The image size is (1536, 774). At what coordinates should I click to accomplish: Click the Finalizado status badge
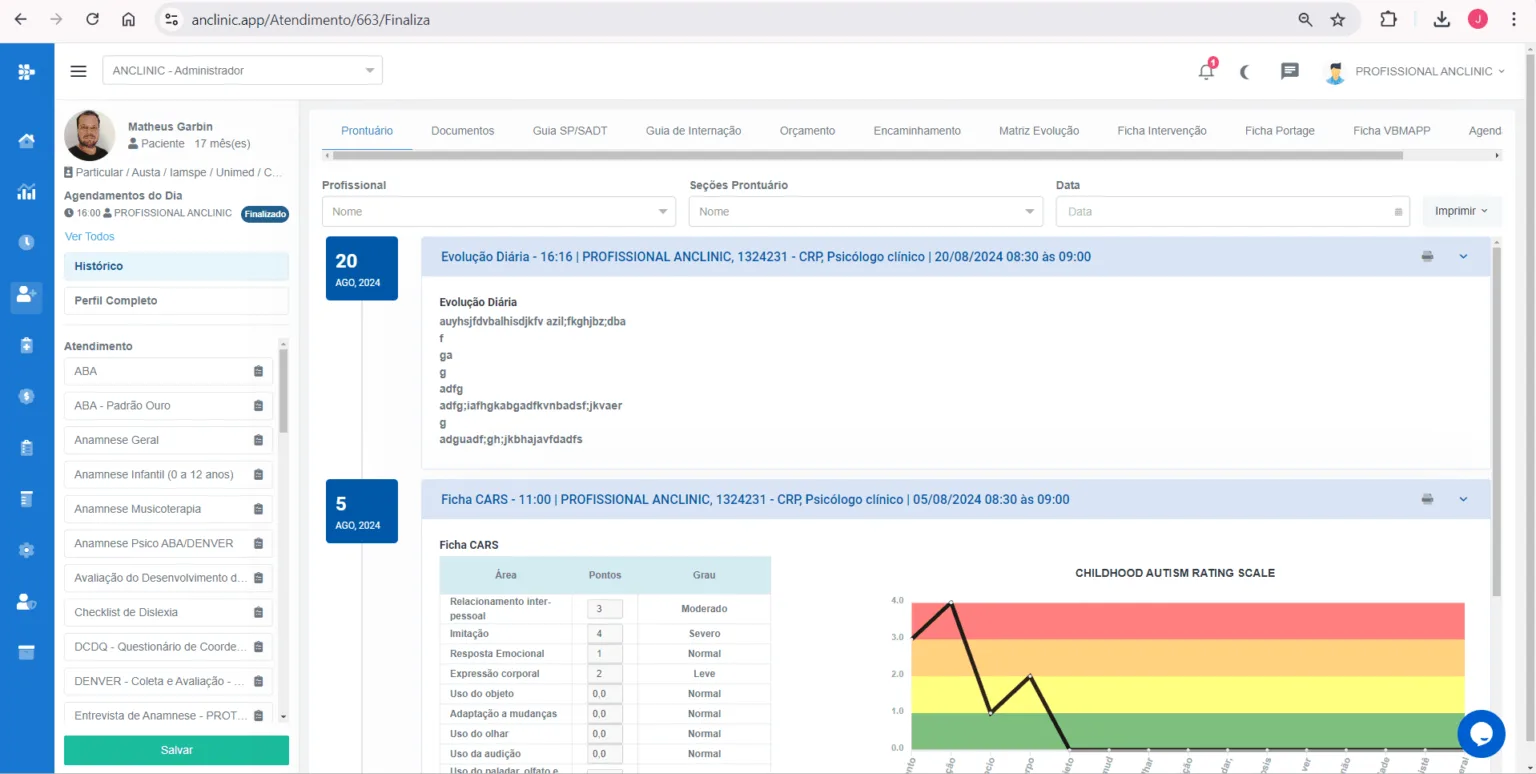click(265, 214)
